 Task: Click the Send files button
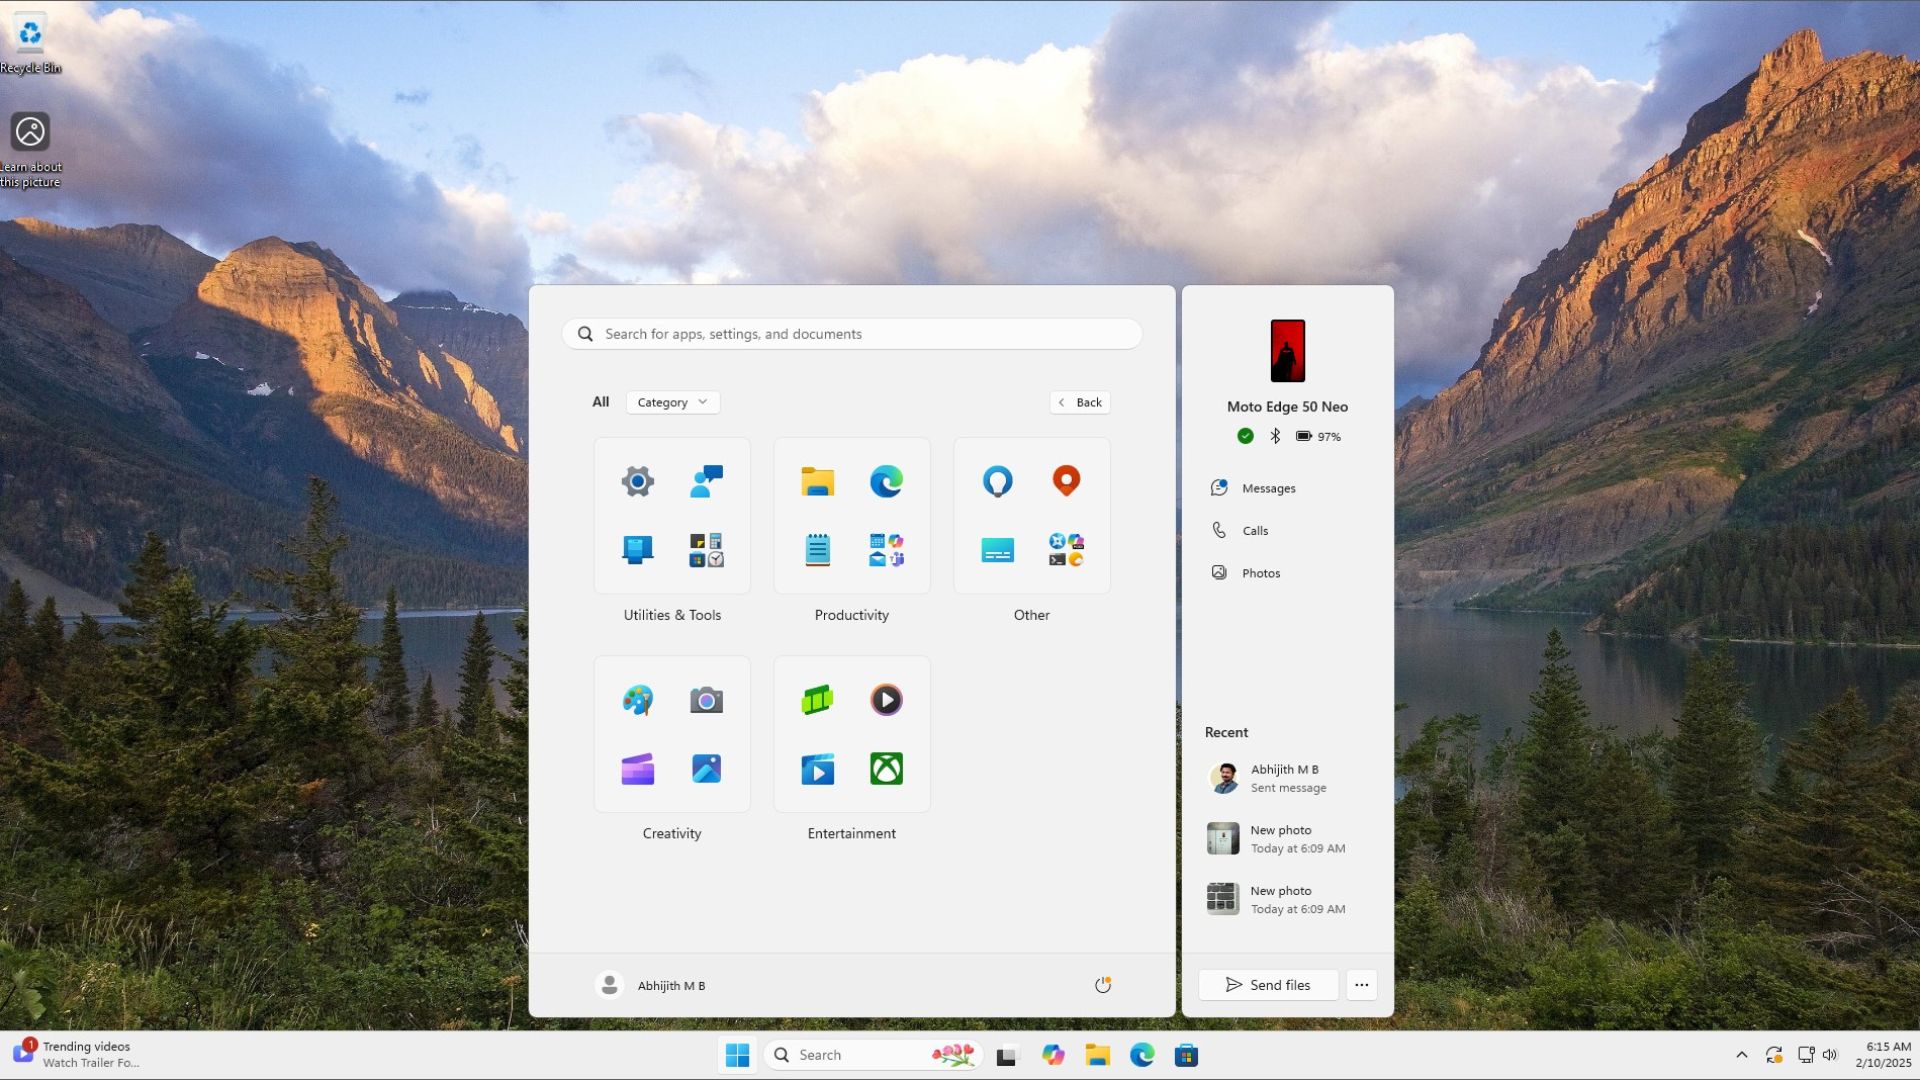[x=1267, y=985]
